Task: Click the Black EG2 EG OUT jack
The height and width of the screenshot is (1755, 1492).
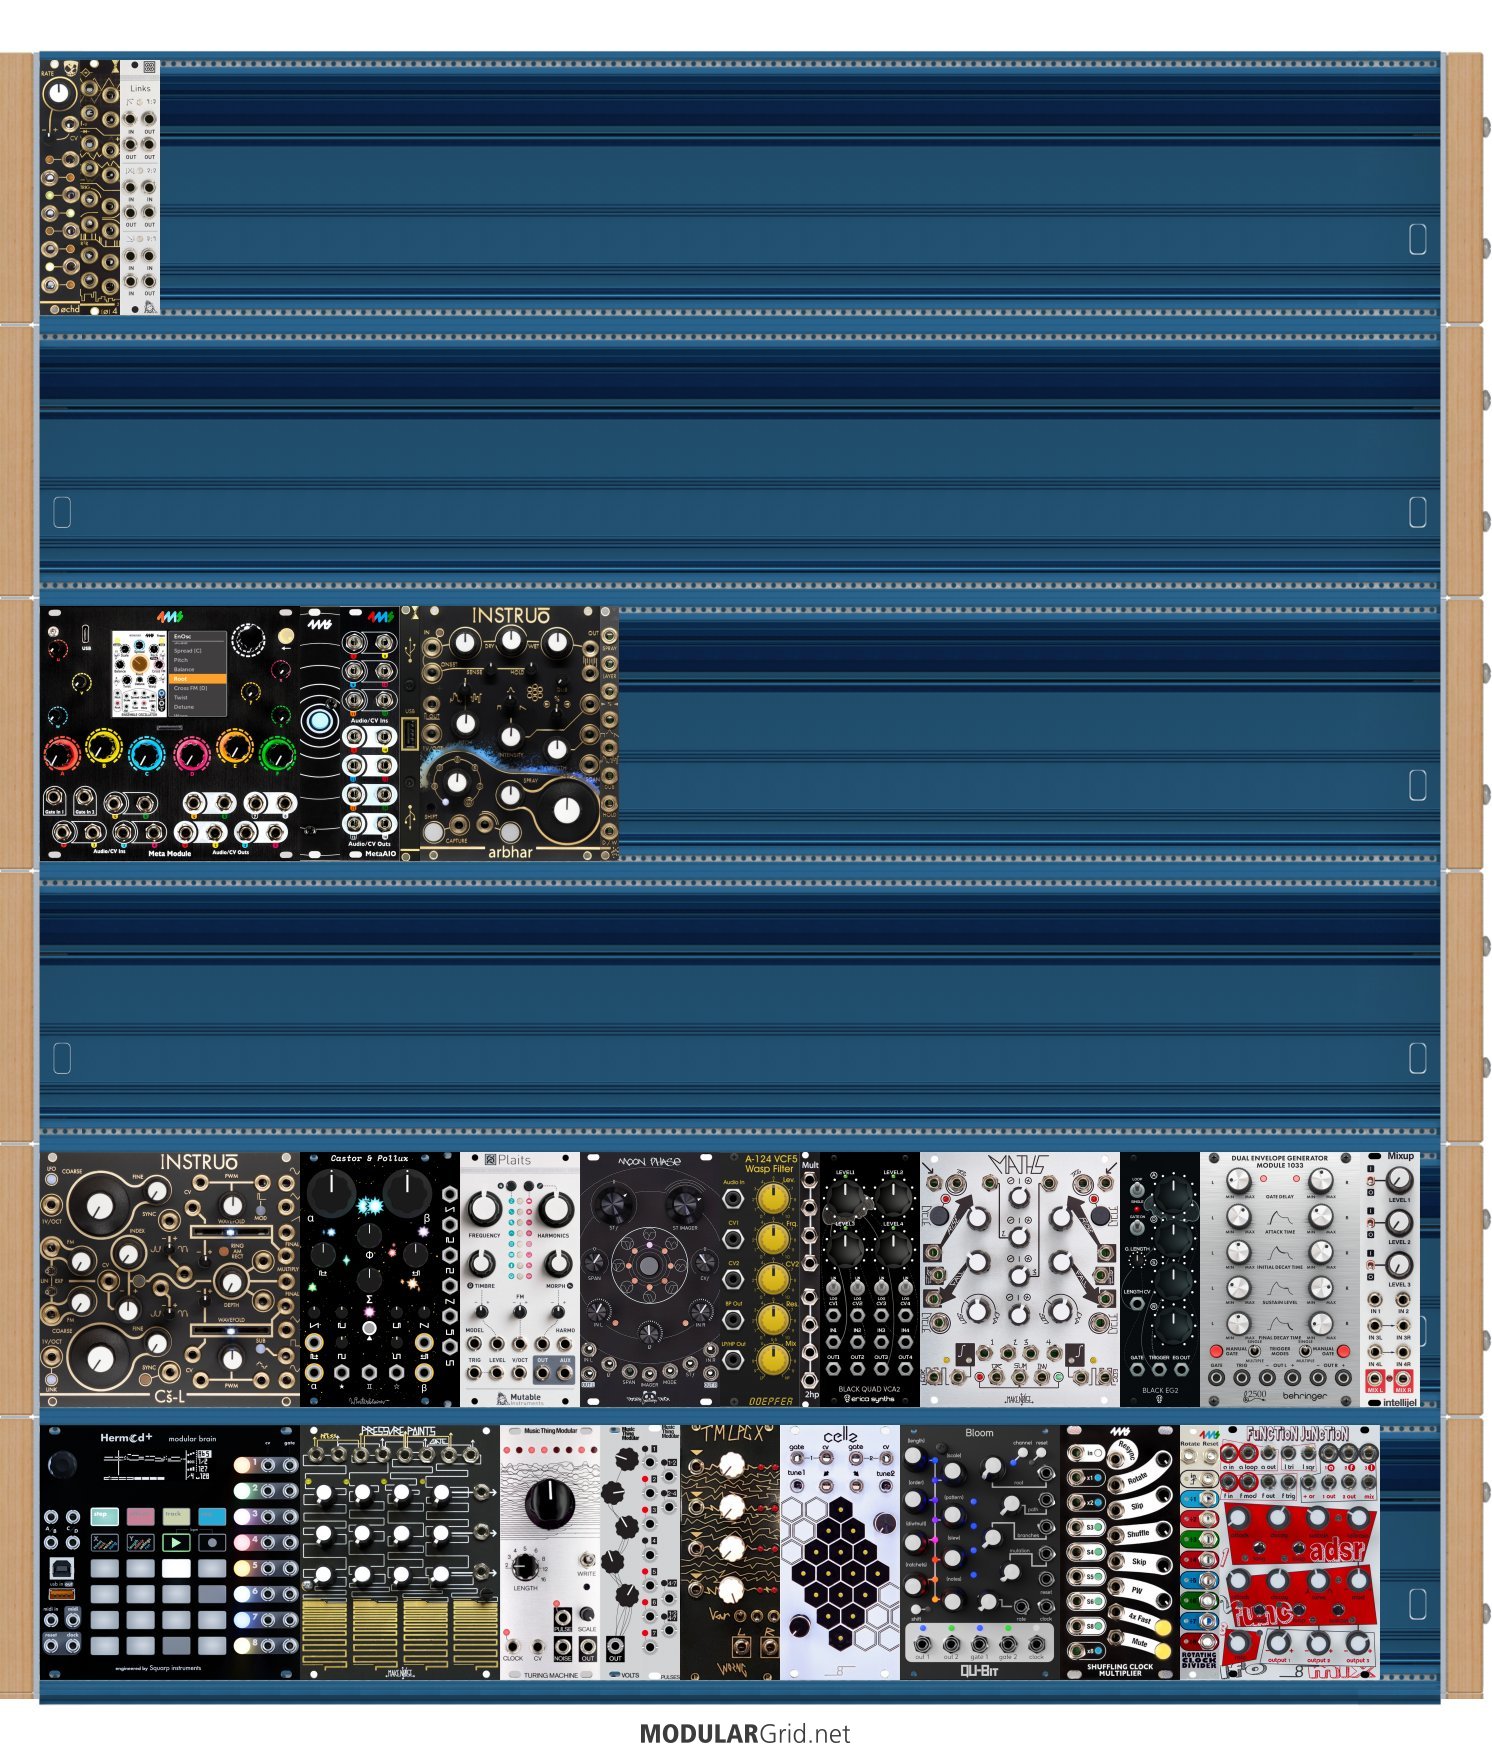Action: click(1181, 1369)
